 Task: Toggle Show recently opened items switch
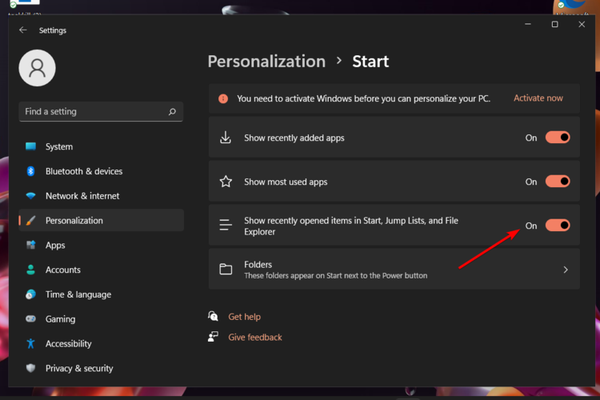(x=558, y=225)
